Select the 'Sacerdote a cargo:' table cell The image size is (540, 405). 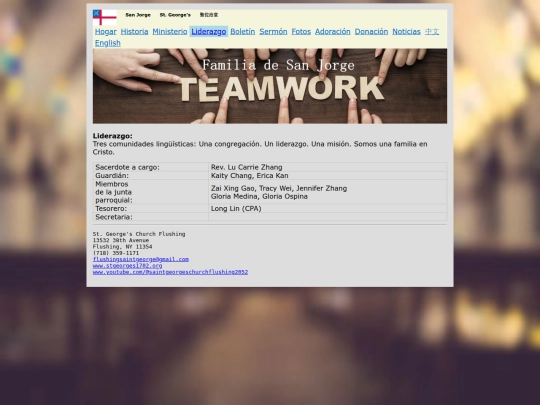(x=151, y=167)
